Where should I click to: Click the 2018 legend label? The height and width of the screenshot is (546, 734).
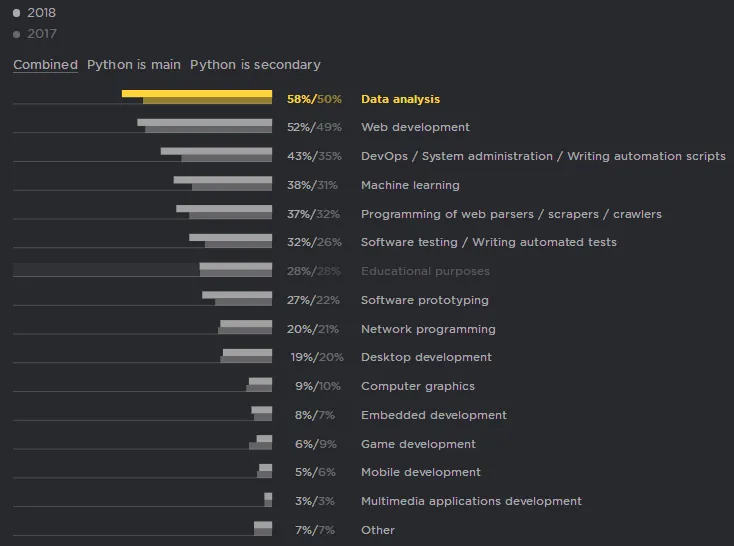click(42, 14)
